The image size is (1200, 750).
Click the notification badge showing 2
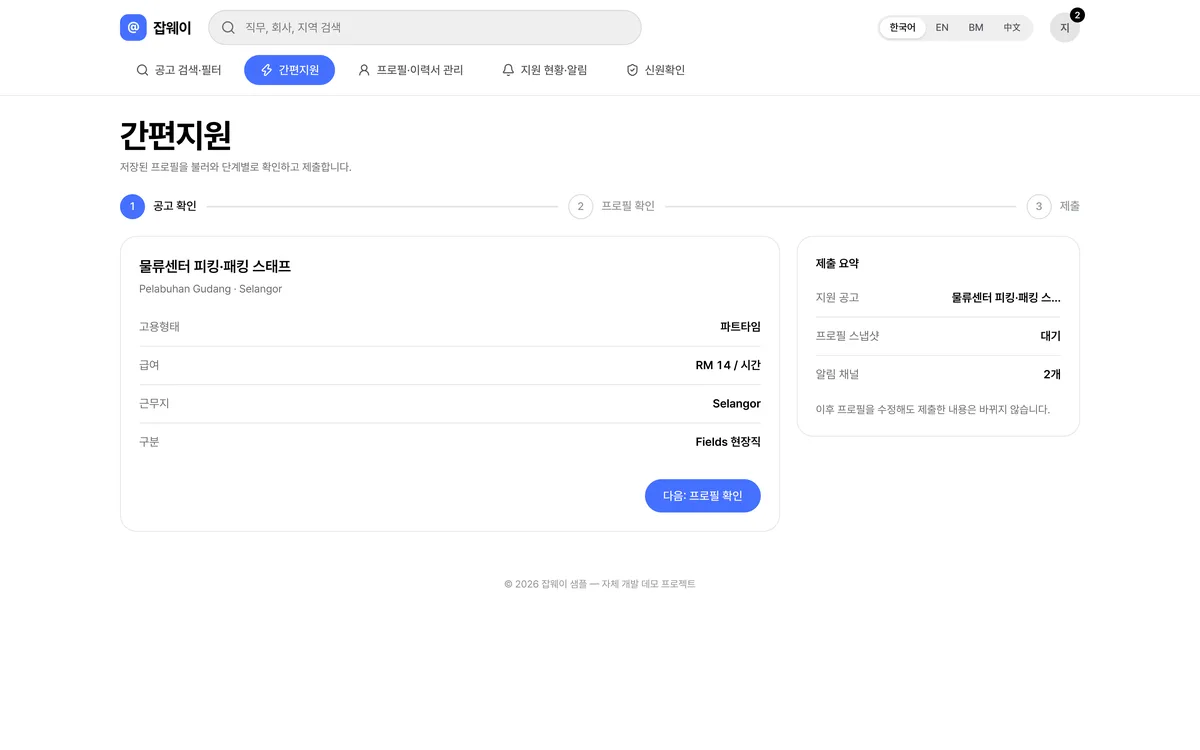1077,15
